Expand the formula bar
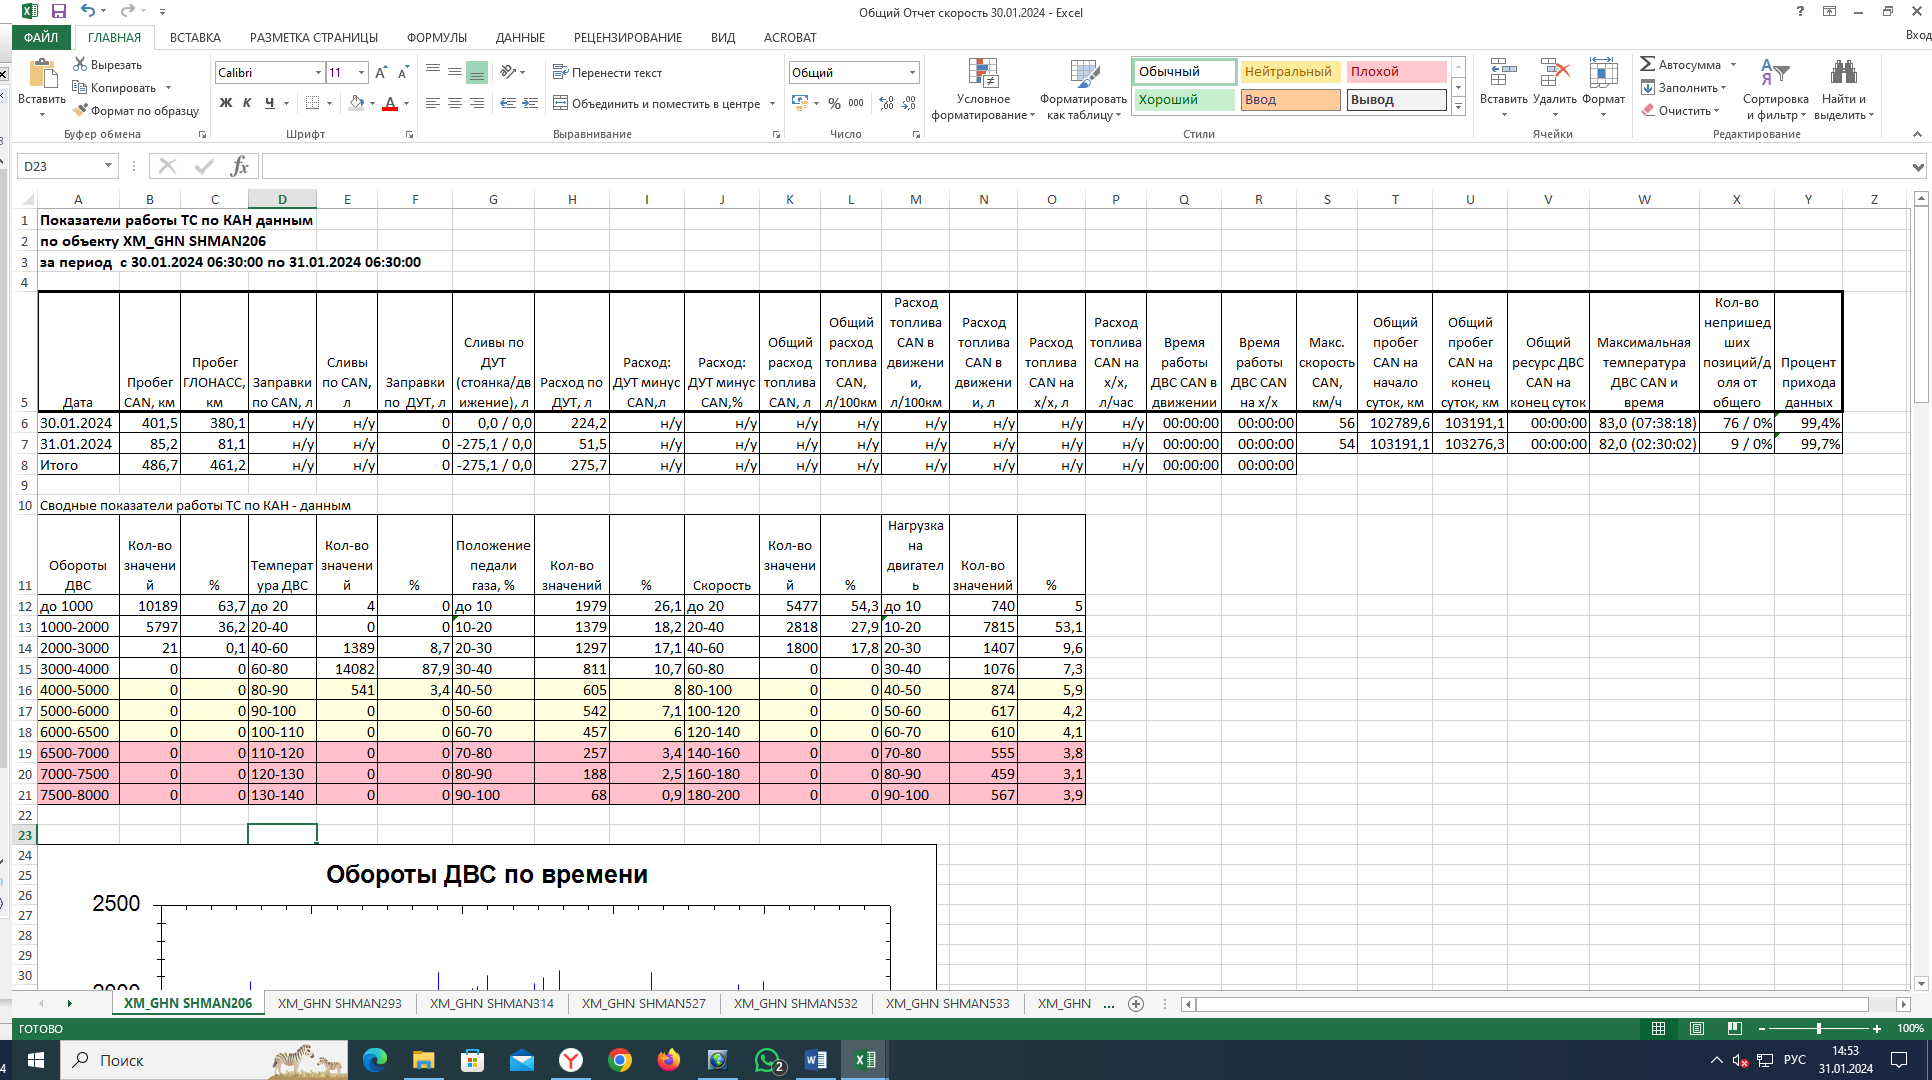Screen dimensions: 1932x1080 coord(1917,166)
